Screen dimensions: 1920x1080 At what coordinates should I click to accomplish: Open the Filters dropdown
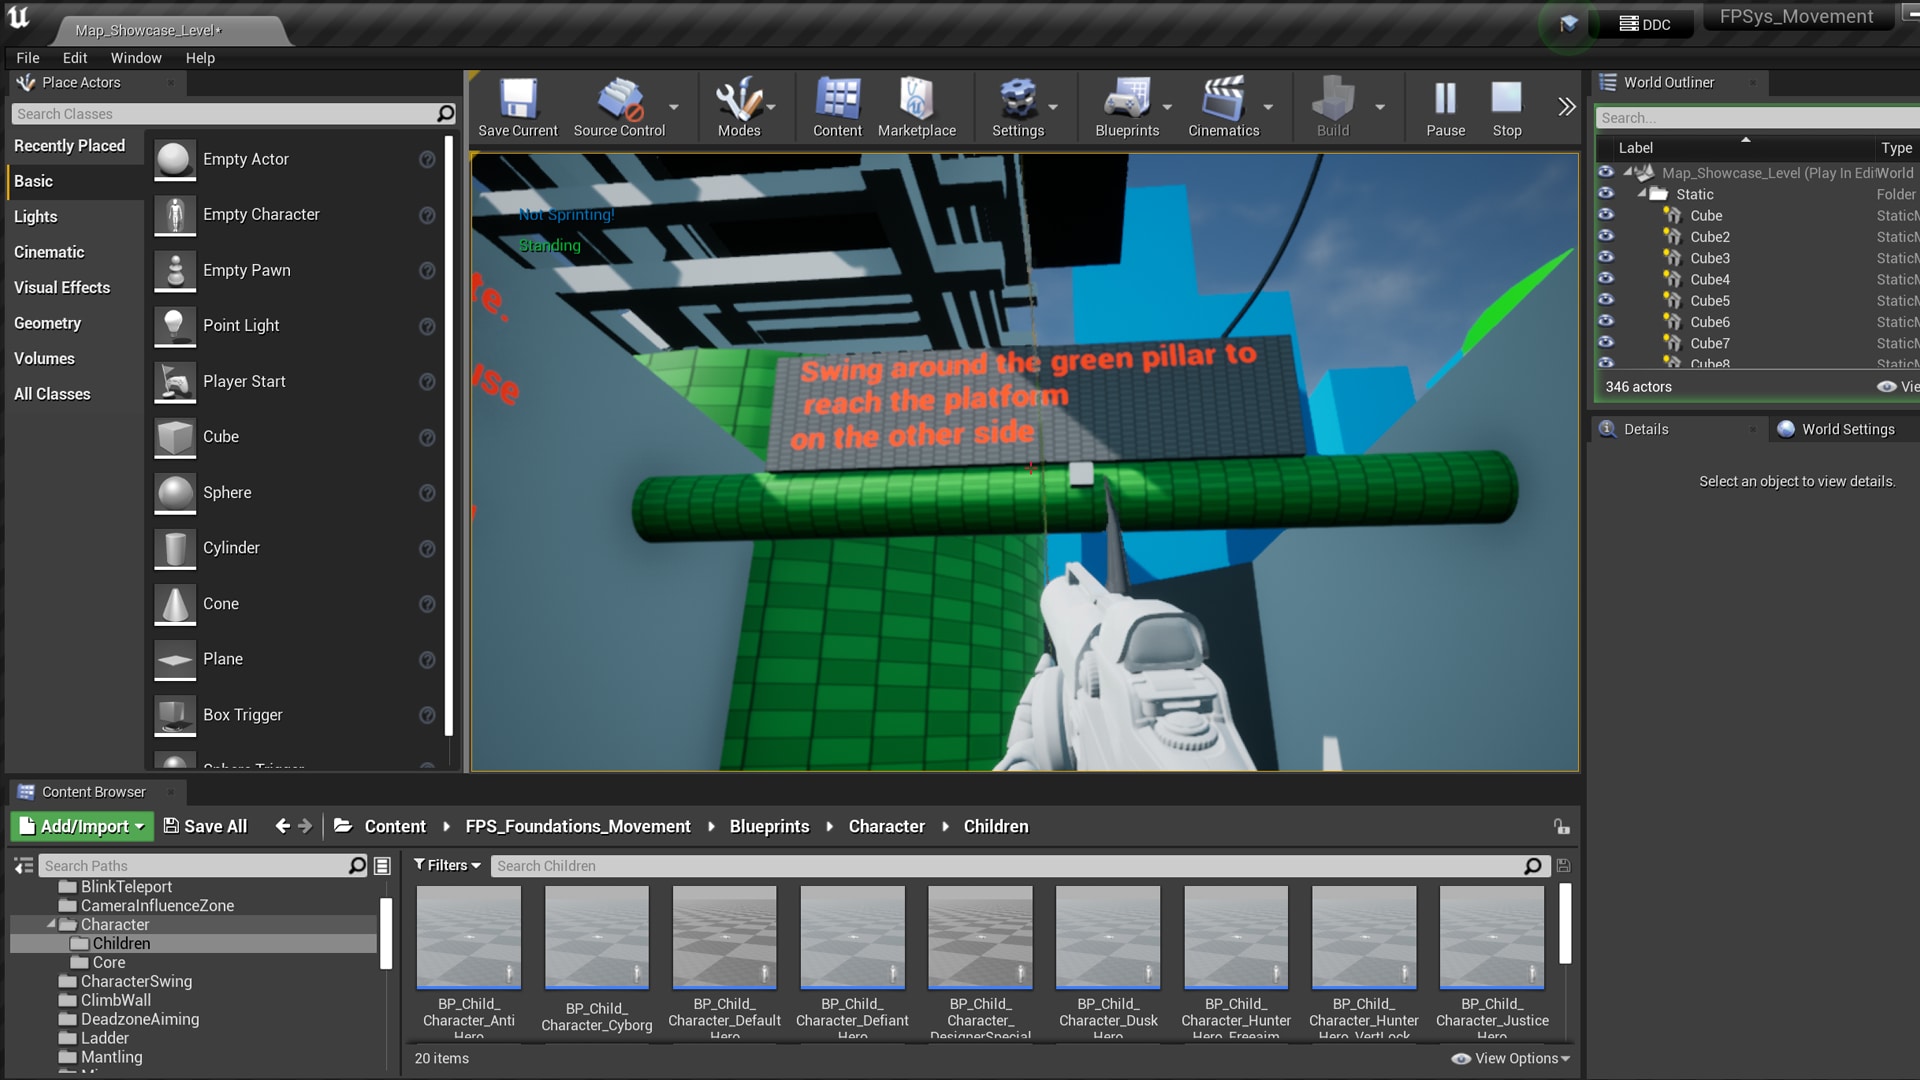pyautogui.click(x=447, y=865)
